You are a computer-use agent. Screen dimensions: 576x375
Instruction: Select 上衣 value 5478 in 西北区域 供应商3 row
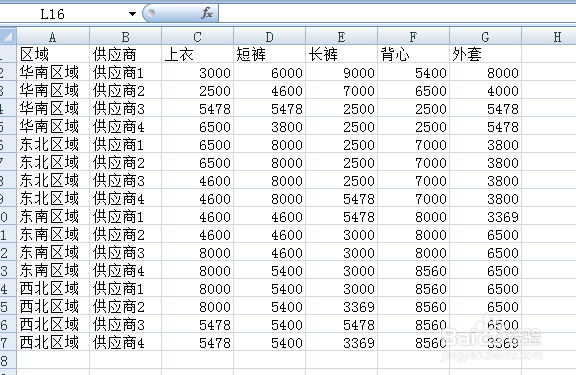(197, 324)
